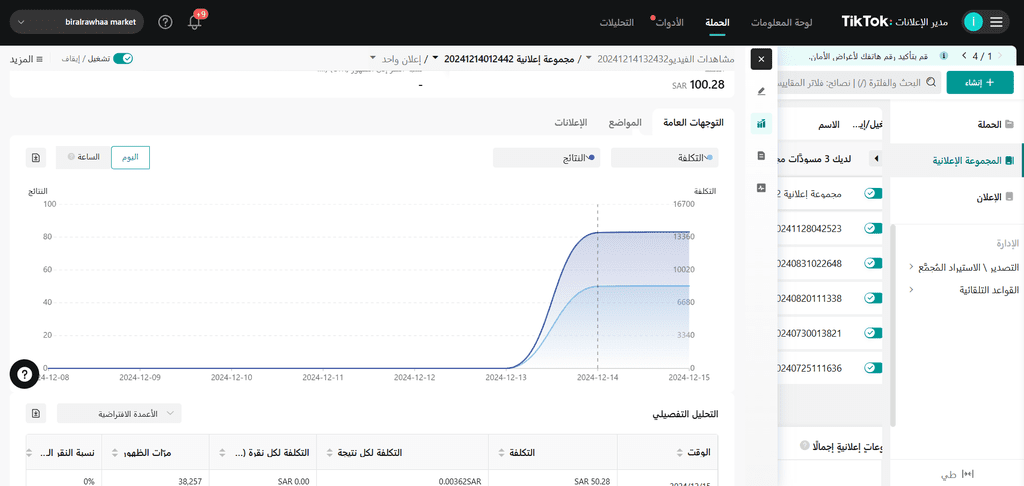This screenshot has height=486, width=1024.
Task: Toggle switch for row ending 0240820111338
Action: 873,298
